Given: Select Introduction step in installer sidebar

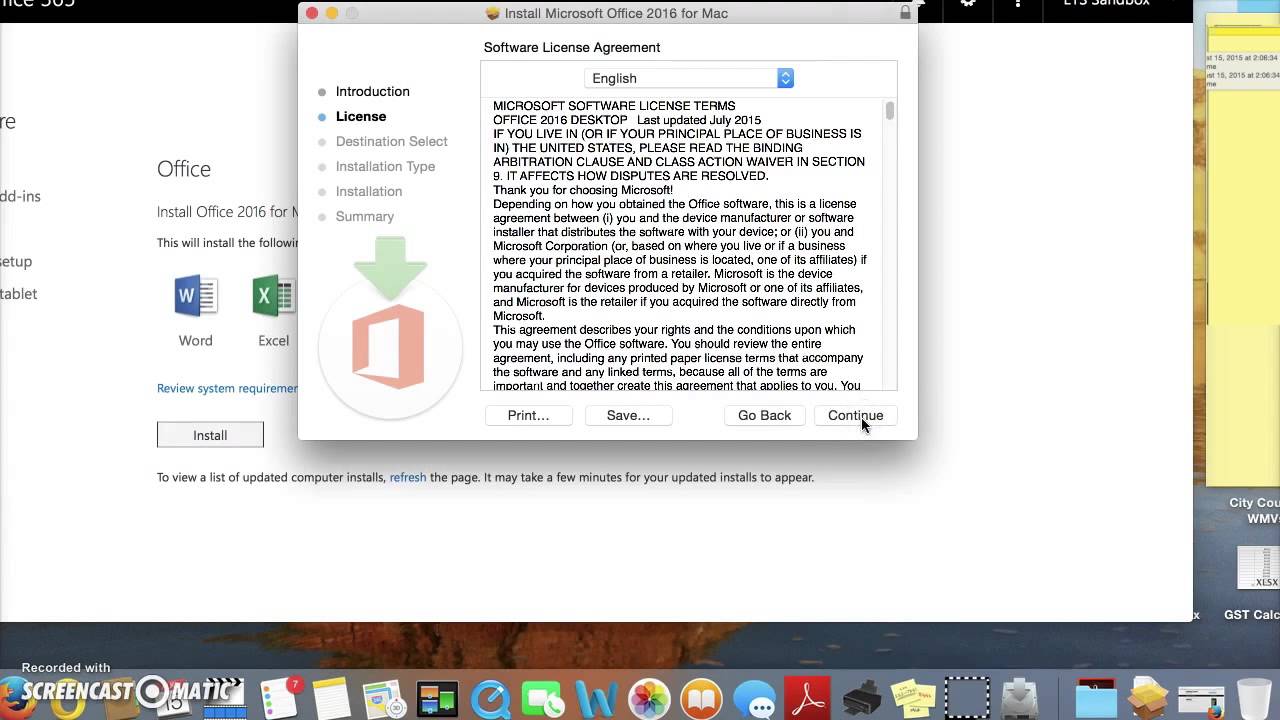Looking at the screenshot, I should [x=372, y=91].
